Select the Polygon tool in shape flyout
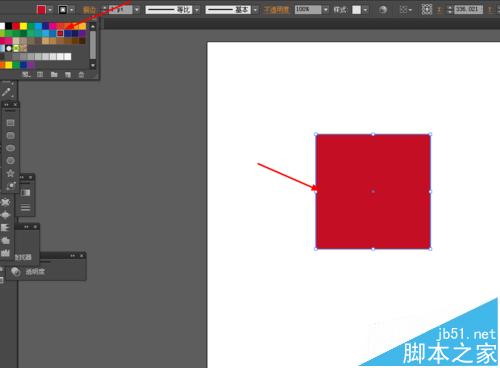Screen dimensions: 500x368 point(10,161)
